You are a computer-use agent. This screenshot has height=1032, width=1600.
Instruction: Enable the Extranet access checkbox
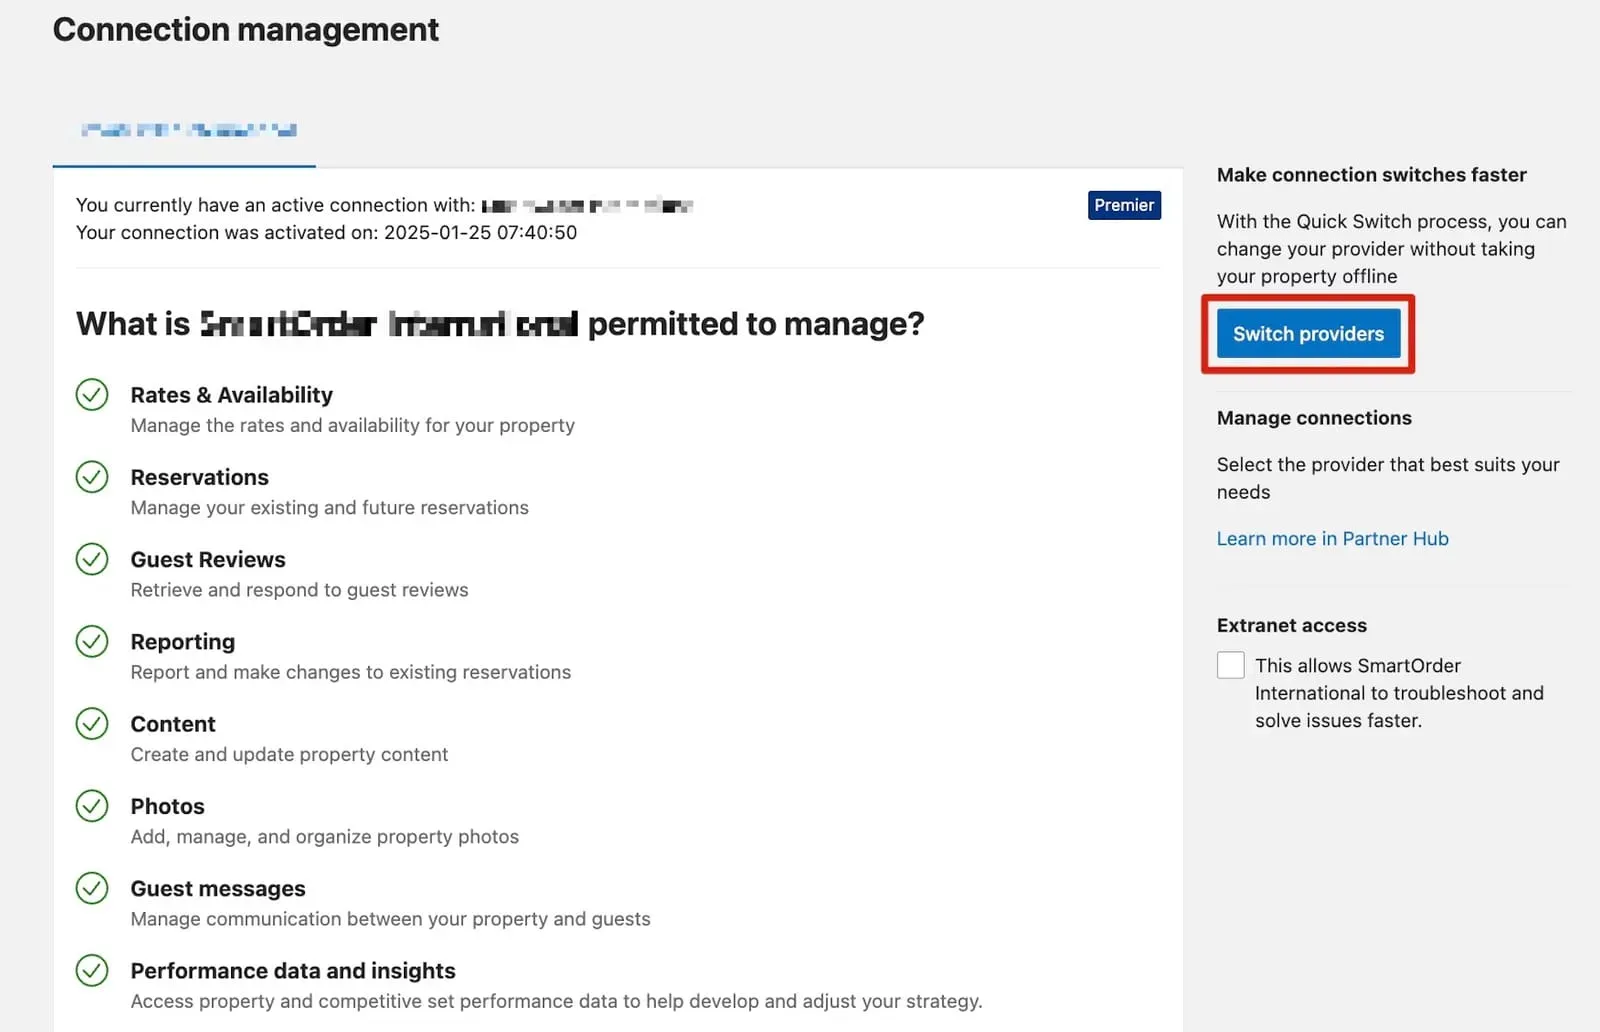[1230, 665]
